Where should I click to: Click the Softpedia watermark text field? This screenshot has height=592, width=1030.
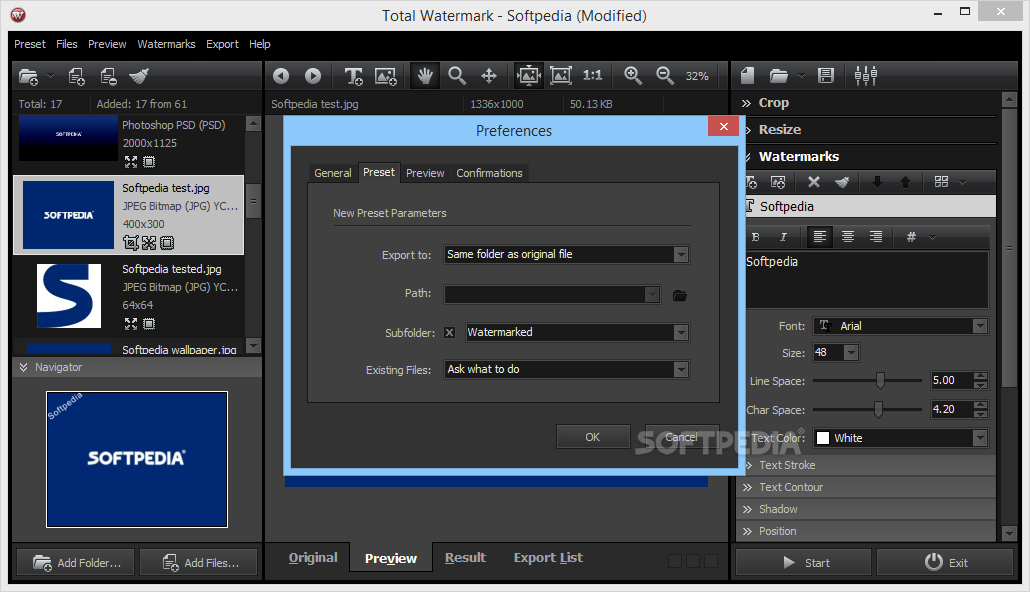click(866, 279)
